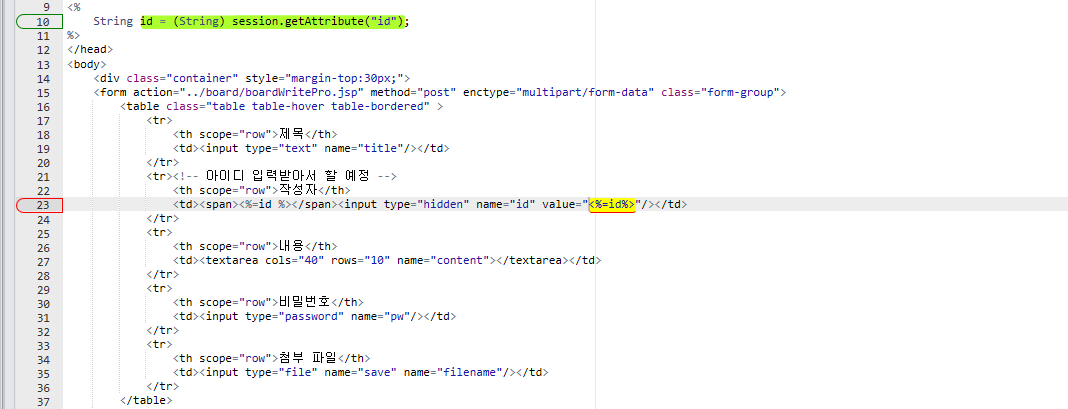1068x409 pixels.
Task: Click line number 9 in the gutter
Action: coord(46,7)
